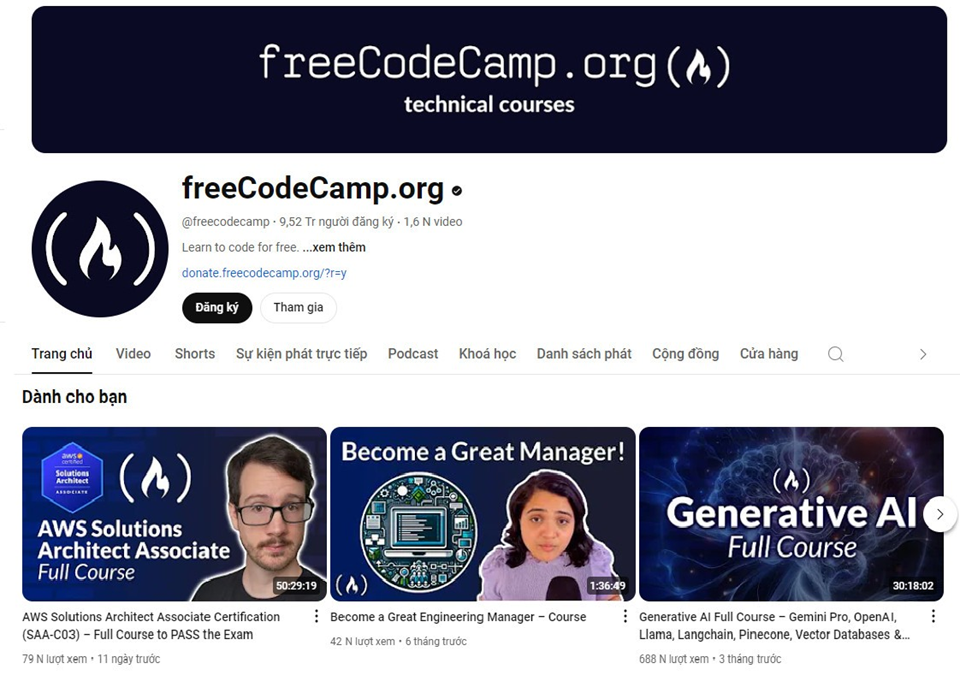Screen dimensions: 960x687
Task: Play the Generative AI Full Course thumbnail
Action: pyautogui.click(x=791, y=514)
